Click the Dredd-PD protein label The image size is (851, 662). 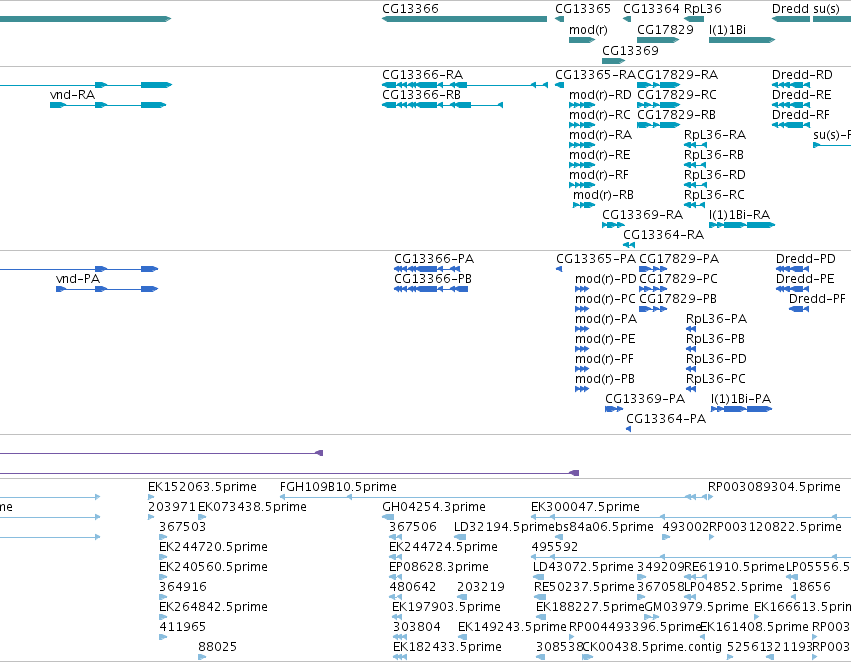tap(806, 259)
